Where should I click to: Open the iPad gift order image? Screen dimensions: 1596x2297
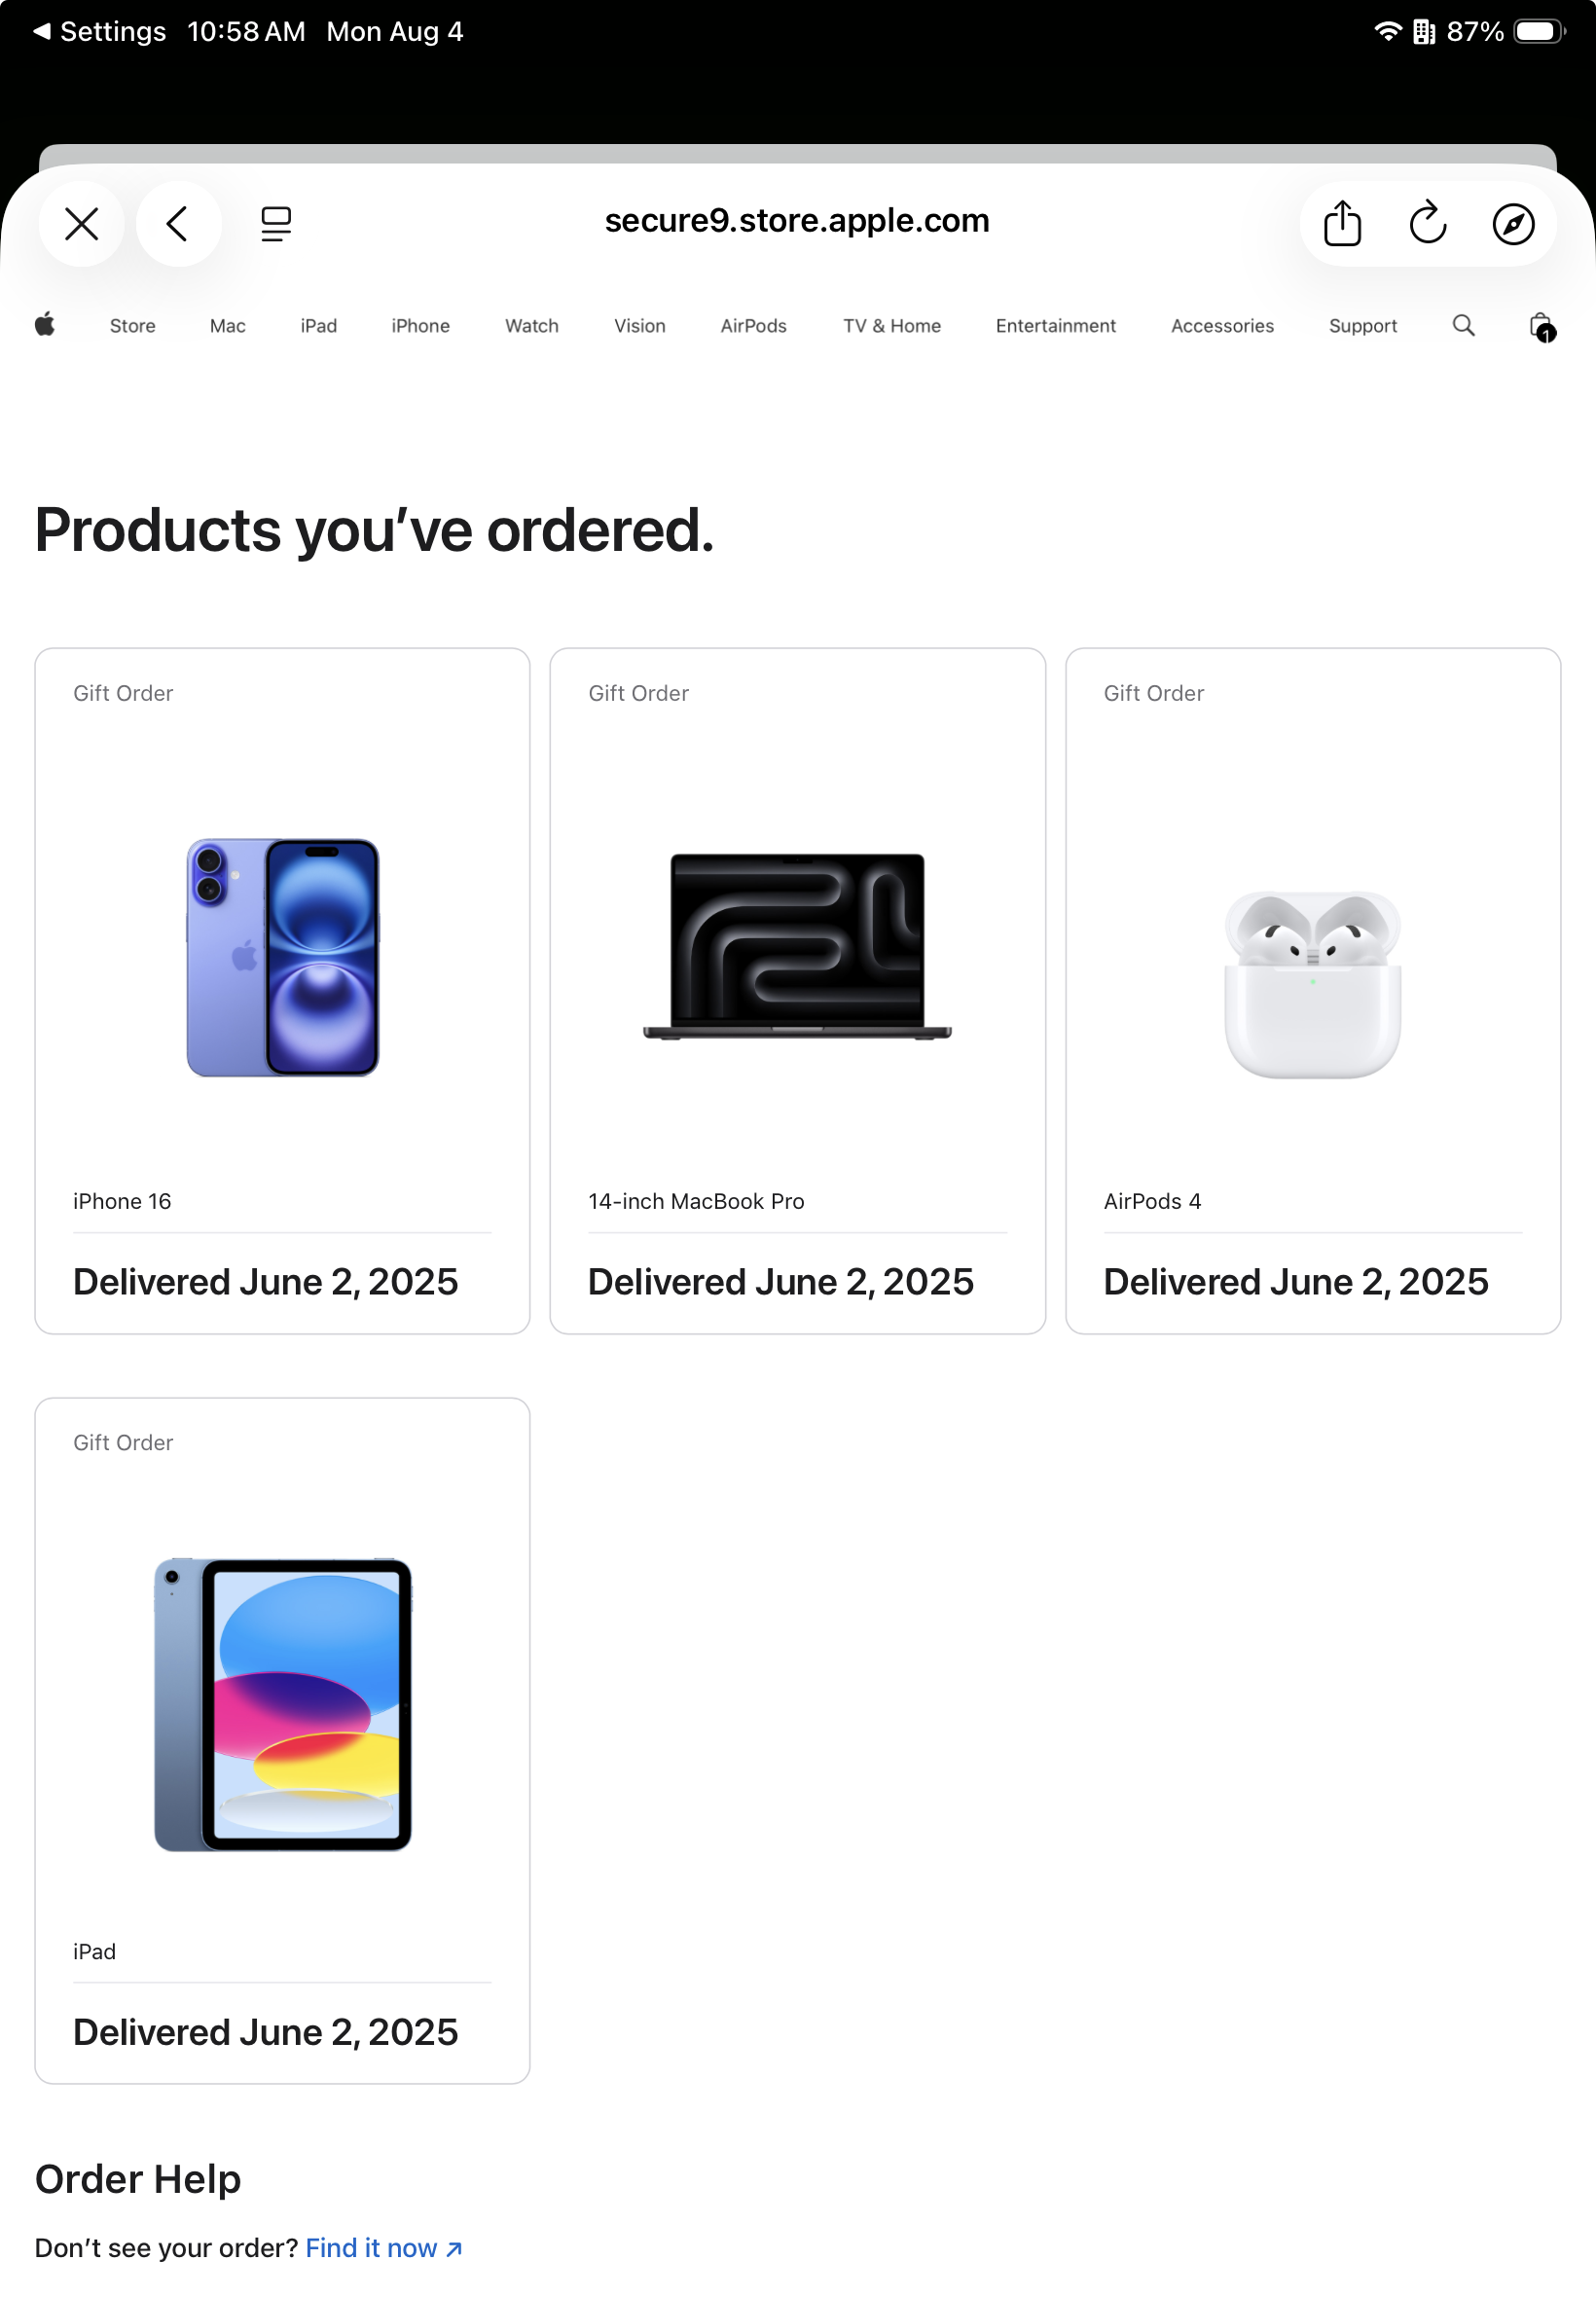tap(283, 1703)
